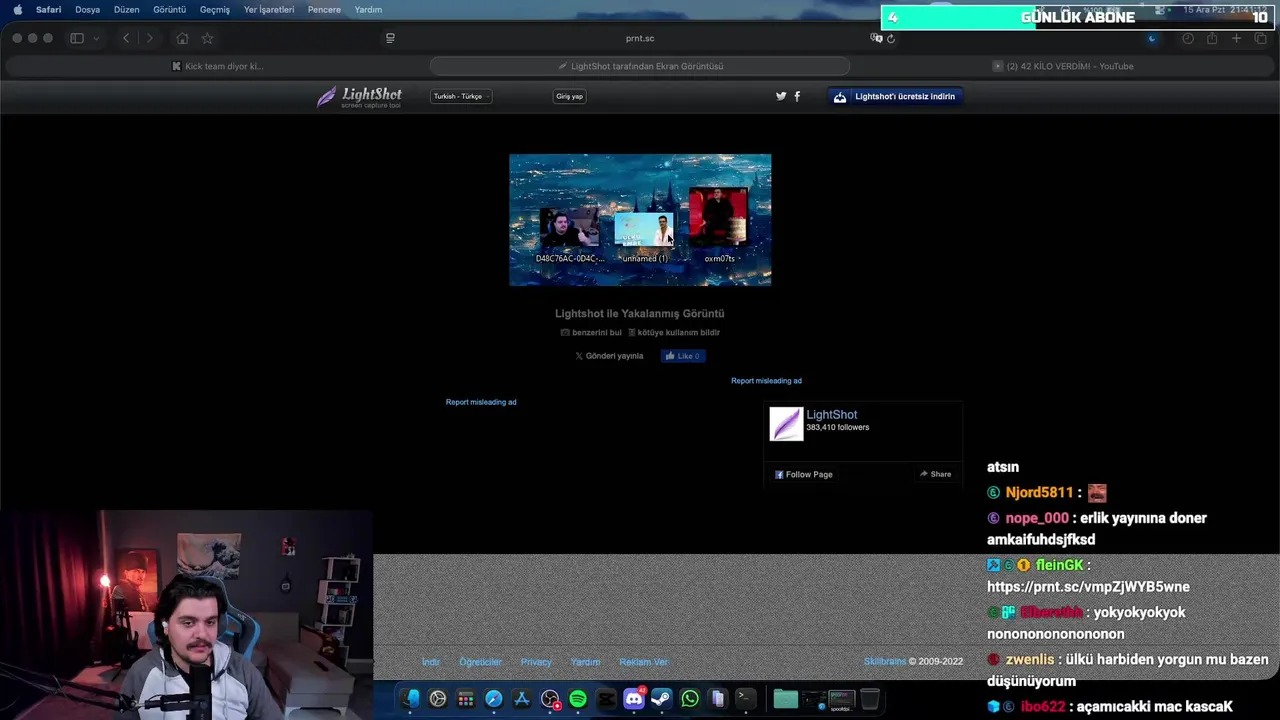Click the Share button in Facebook widget
Screen dimensions: 1280x720
[x=936, y=474]
